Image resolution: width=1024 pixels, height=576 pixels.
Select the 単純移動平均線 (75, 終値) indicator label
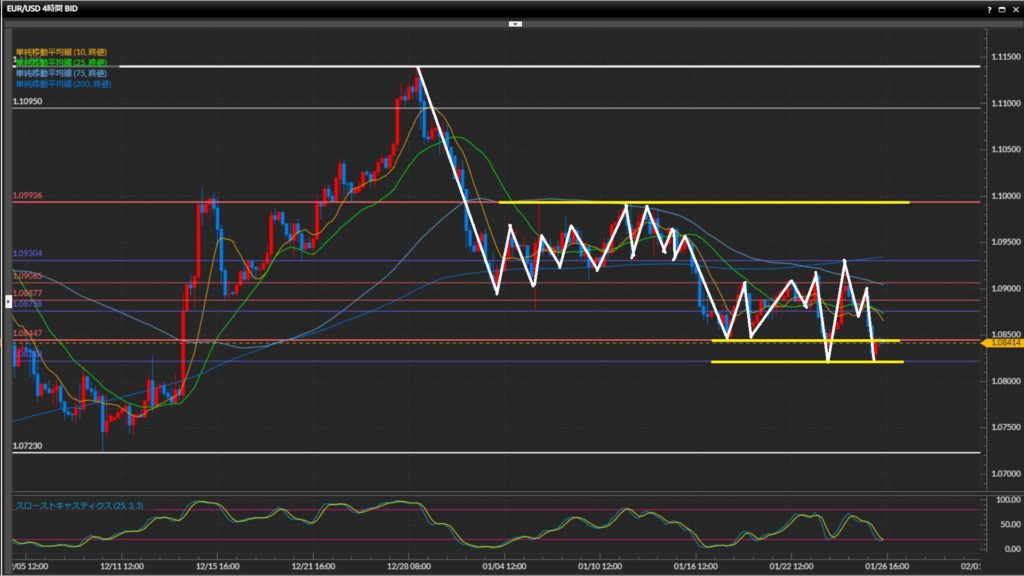click(x=61, y=73)
